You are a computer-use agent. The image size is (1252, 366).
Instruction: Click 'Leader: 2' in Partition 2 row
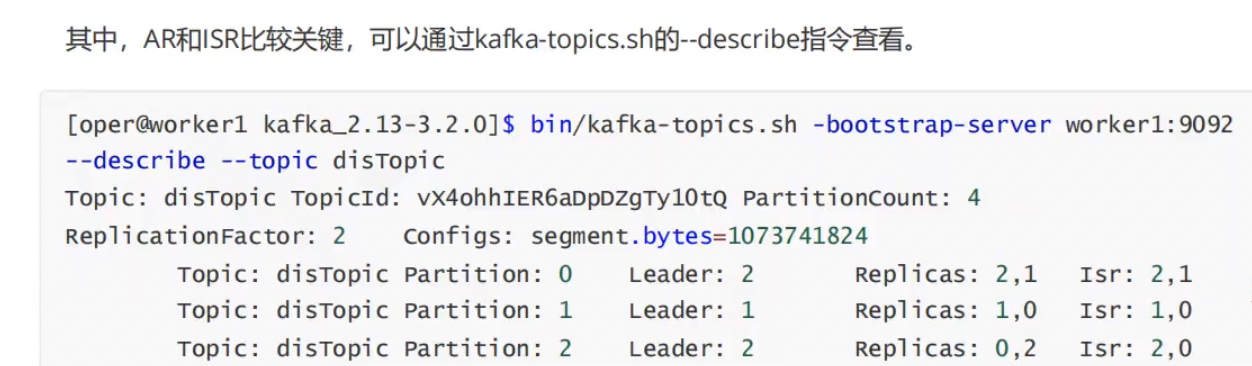(692, 349)
